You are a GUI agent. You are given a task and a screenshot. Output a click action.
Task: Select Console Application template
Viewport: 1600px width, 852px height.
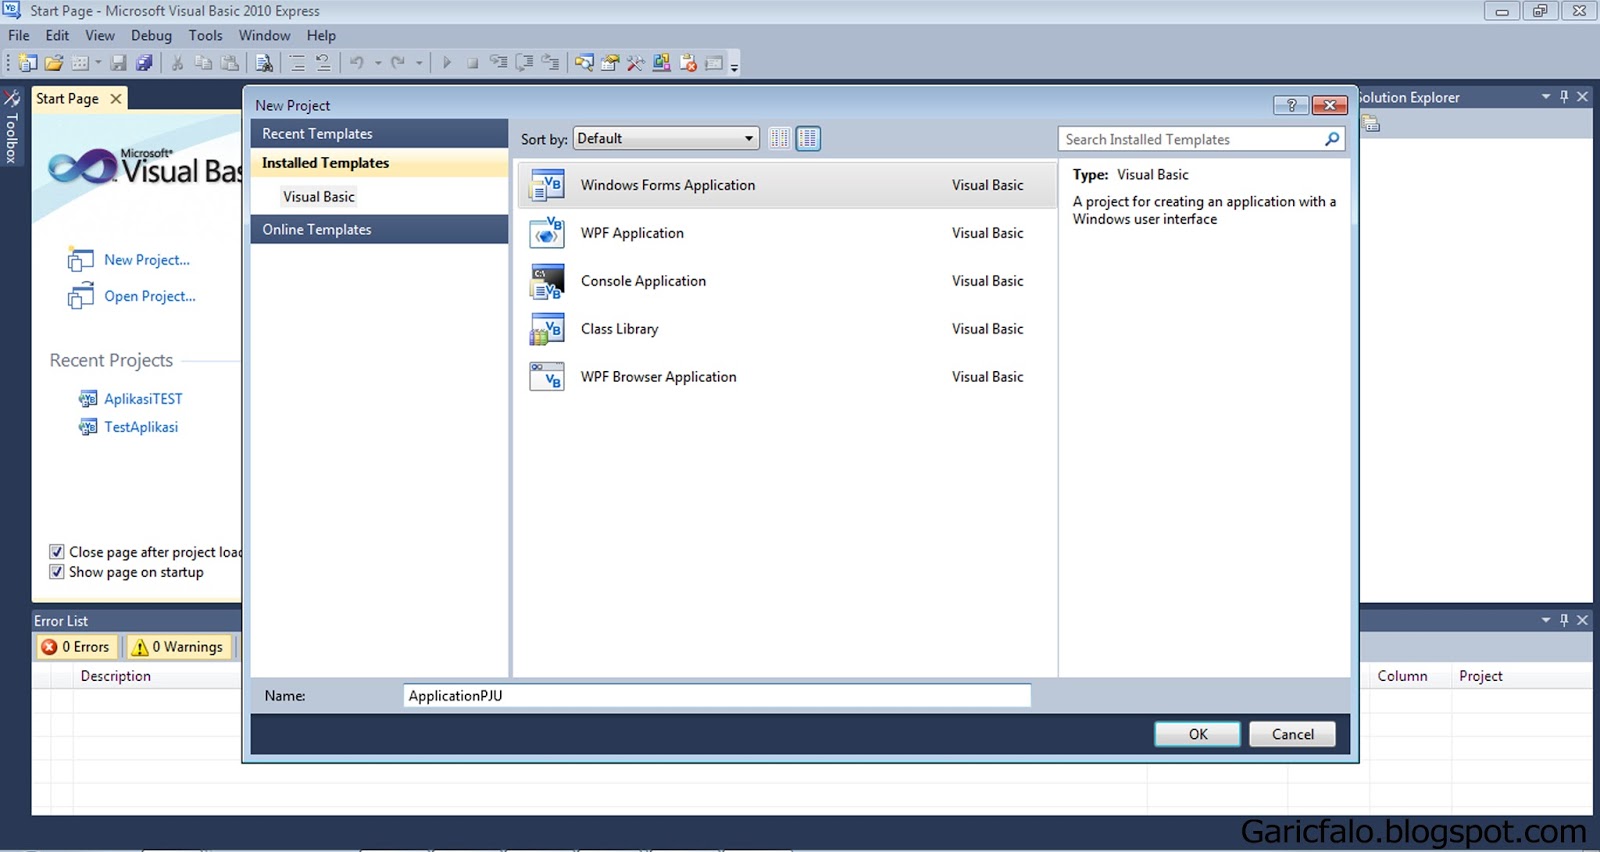787,281
